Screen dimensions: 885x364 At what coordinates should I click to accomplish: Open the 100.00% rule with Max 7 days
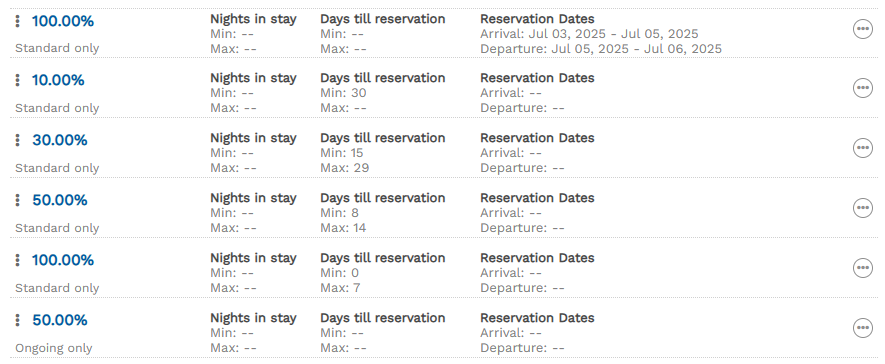tap(63, 260)
